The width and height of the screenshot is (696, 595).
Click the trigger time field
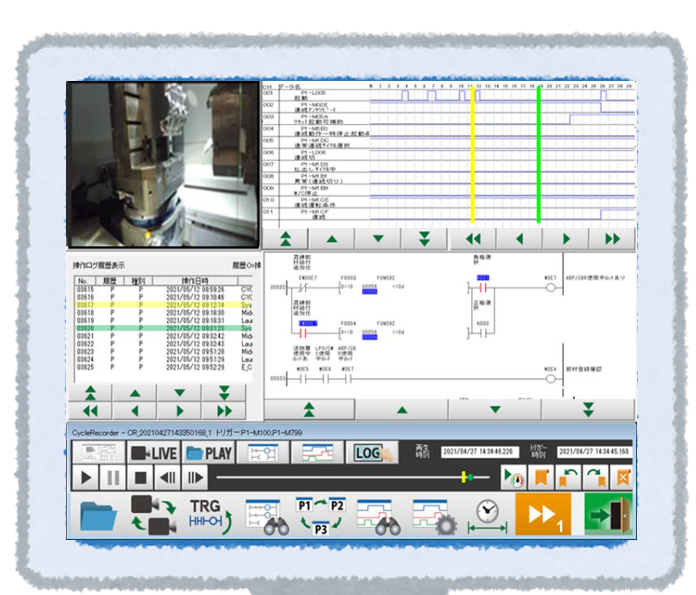point(594,452)
